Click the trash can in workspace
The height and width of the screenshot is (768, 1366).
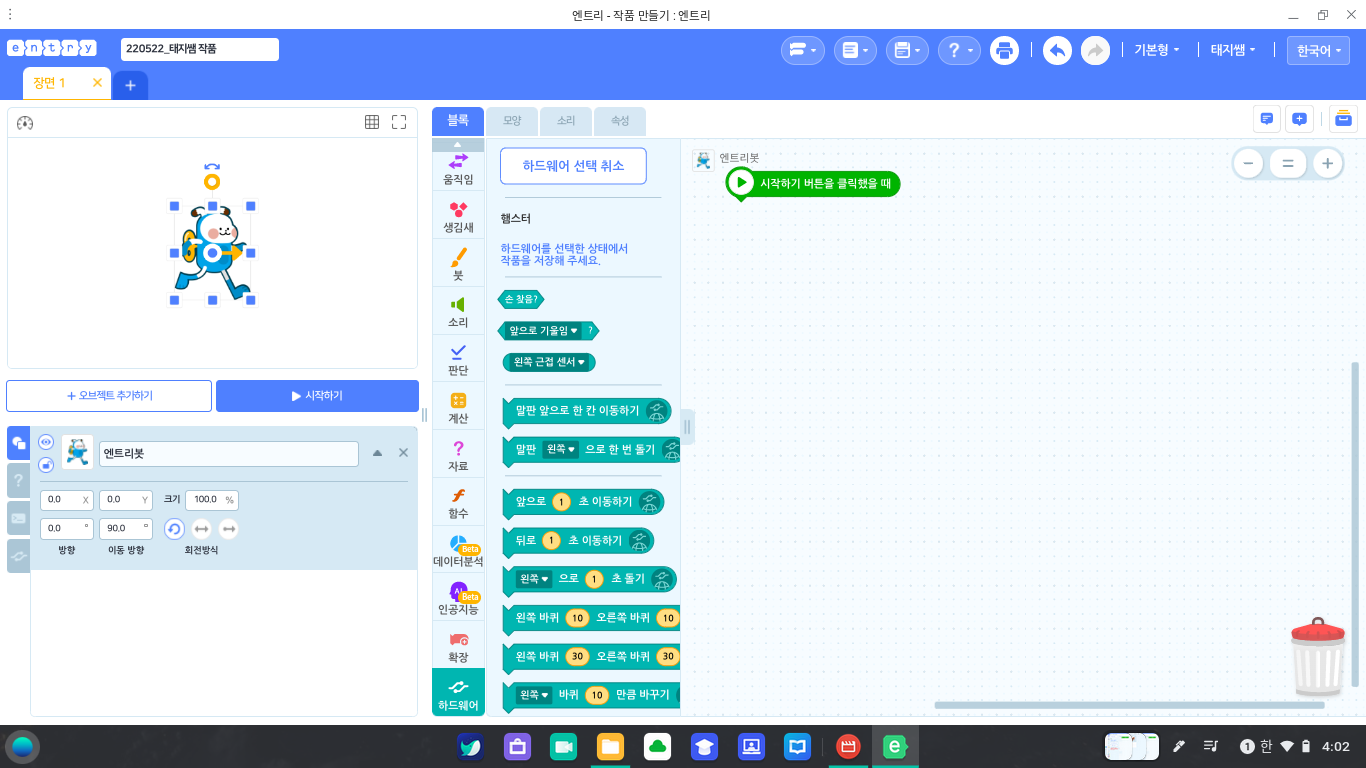click(x=1319, y=657)
